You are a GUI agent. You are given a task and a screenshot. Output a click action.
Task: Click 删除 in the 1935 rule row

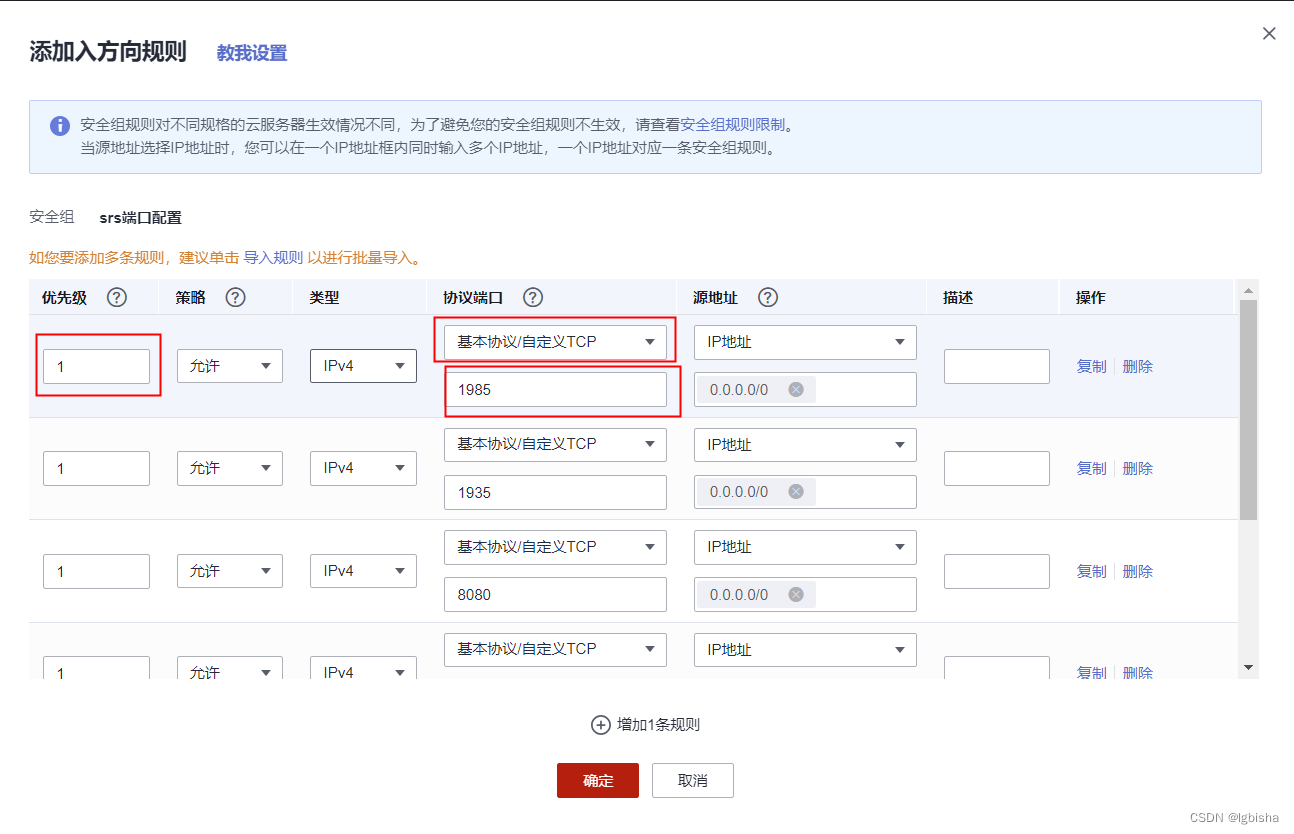click(1138, 469)
